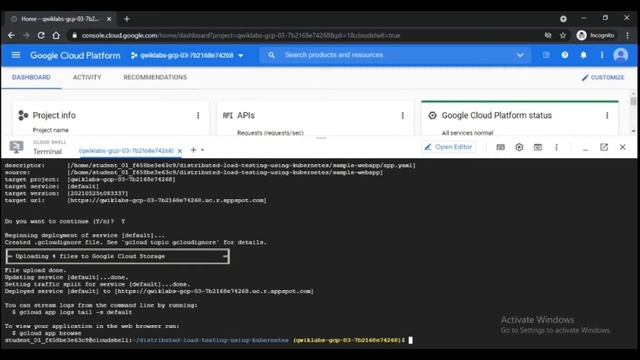This screenshot has height=360, width=640.
Task: Click the Google Cloud Platform logo text
Action: 75,56
